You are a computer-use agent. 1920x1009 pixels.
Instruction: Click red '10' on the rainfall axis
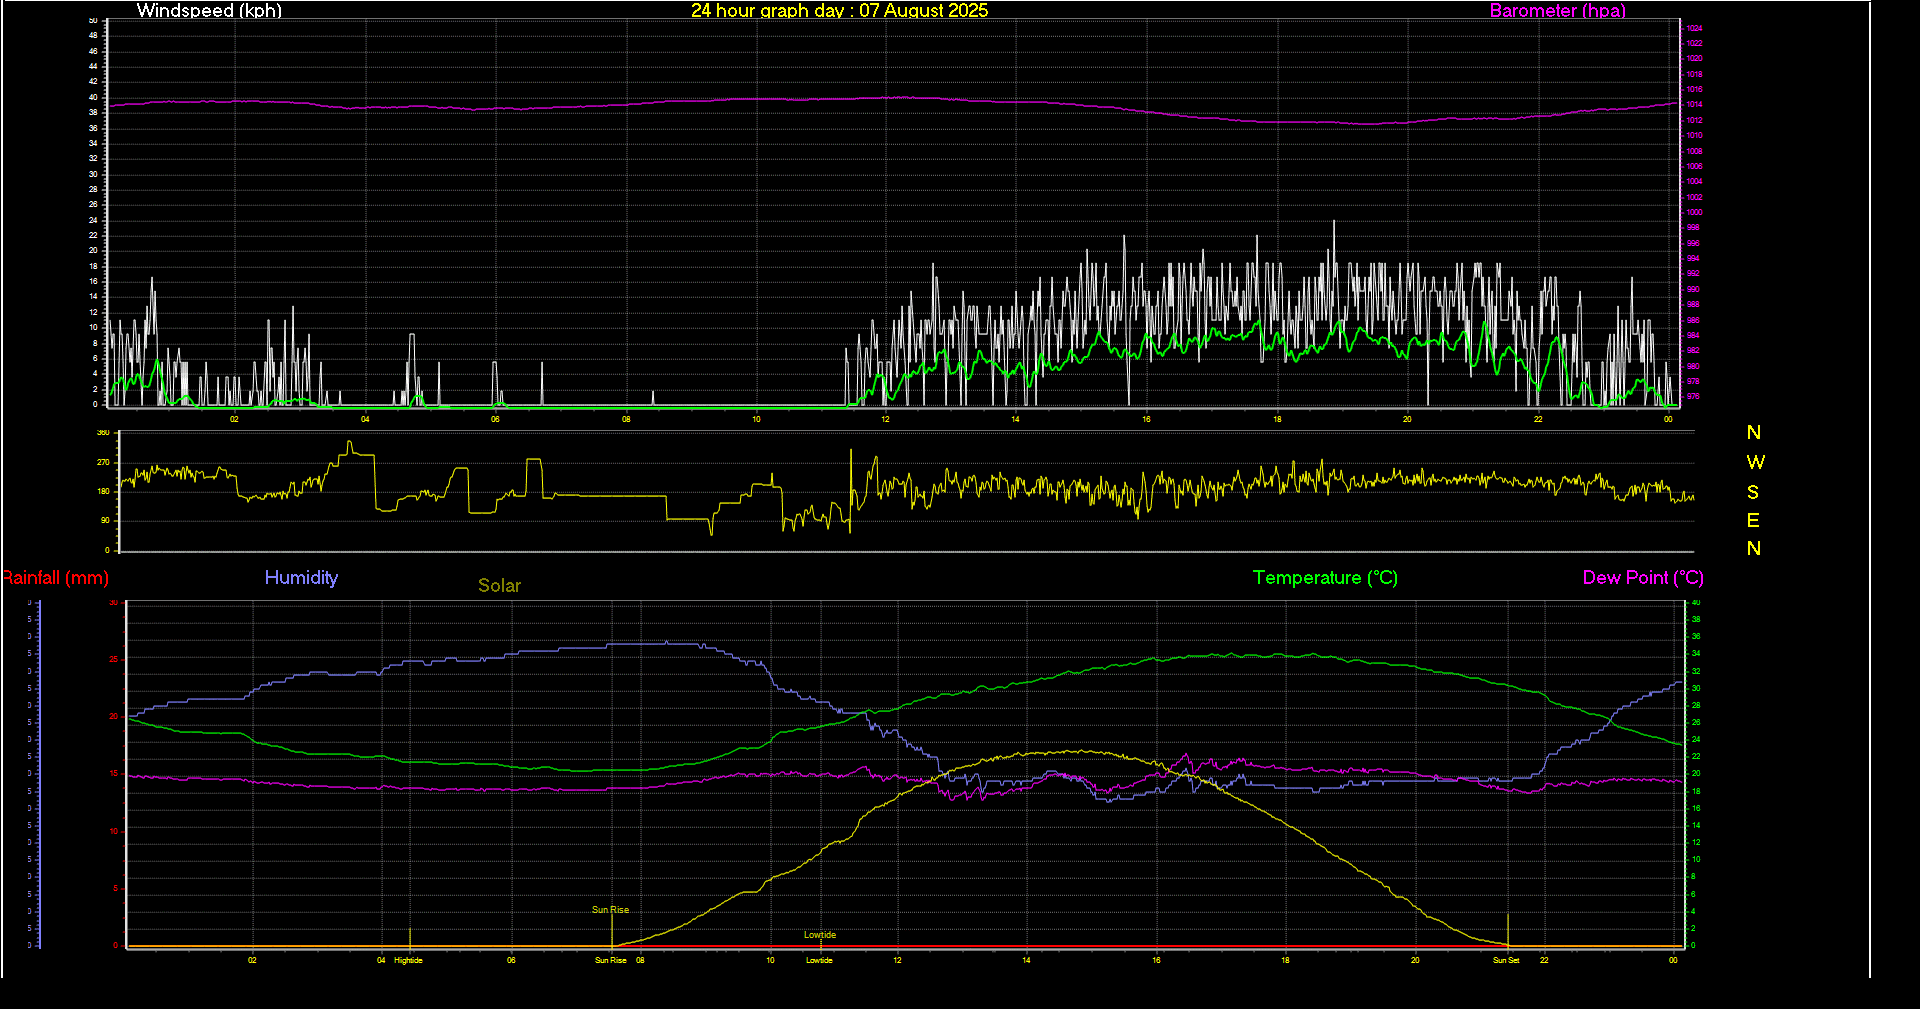(114, 831)
